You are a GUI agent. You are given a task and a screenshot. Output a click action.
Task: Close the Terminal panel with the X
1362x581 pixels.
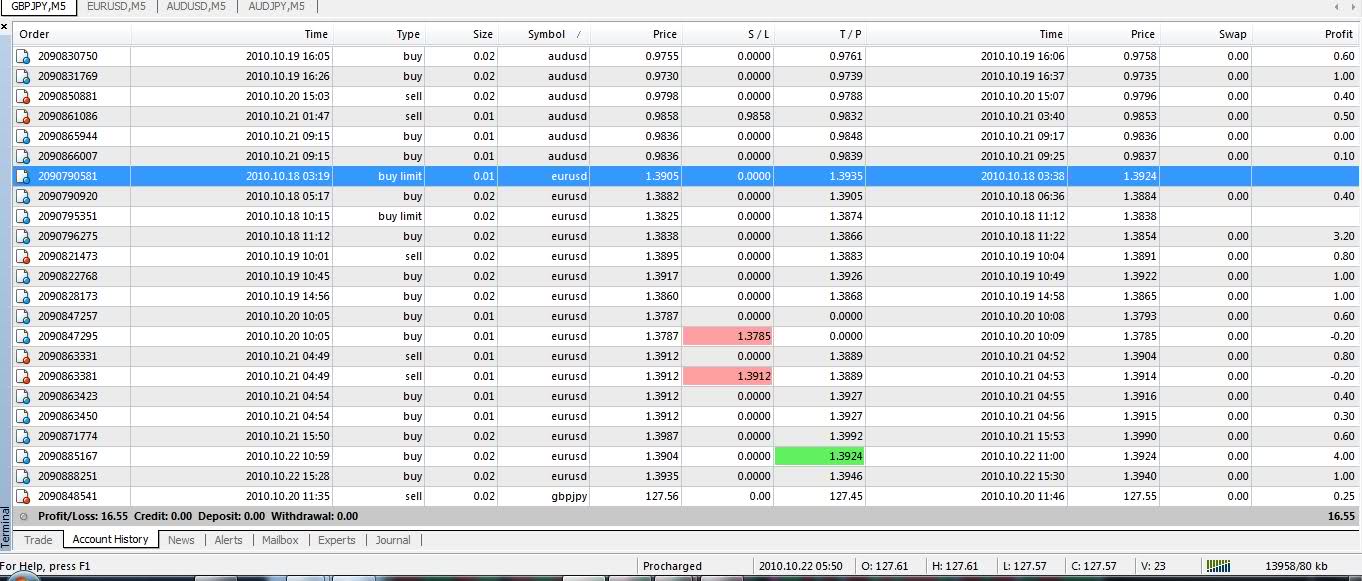coord(5,27)
